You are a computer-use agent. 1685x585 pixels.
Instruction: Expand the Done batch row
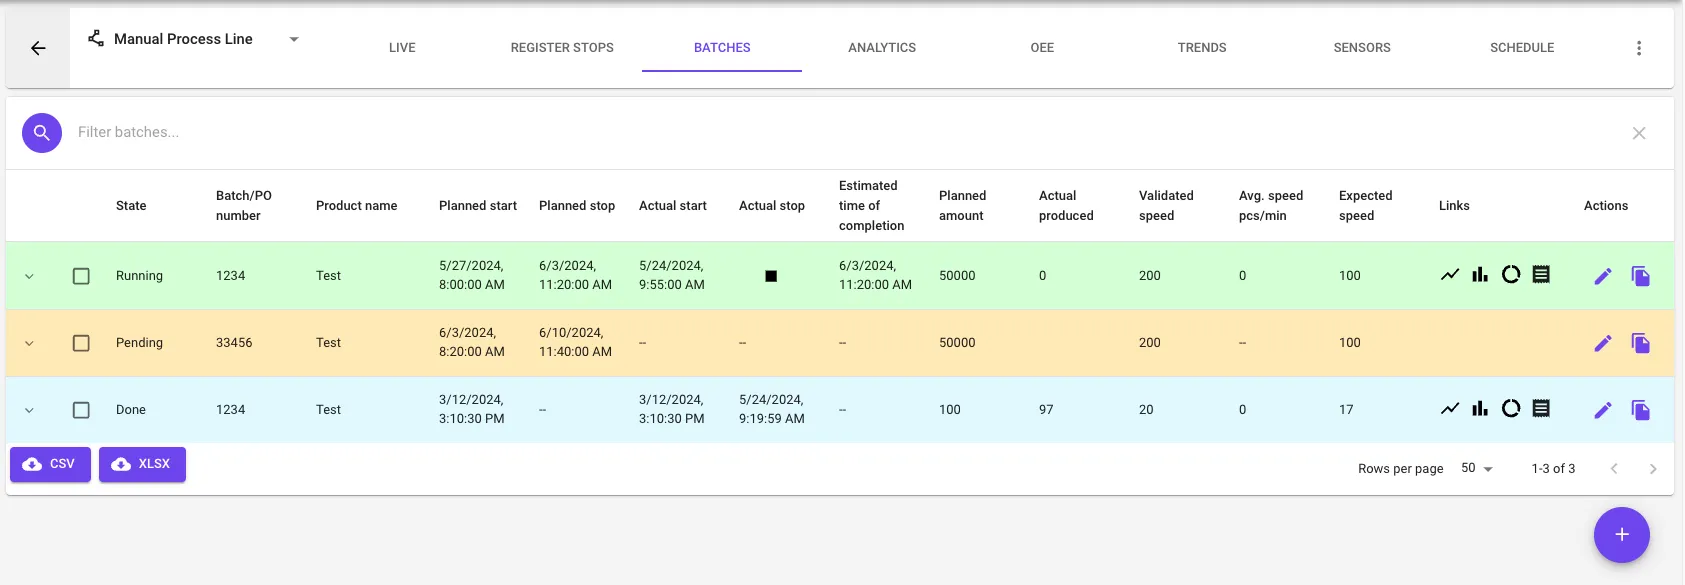point(29,410)
